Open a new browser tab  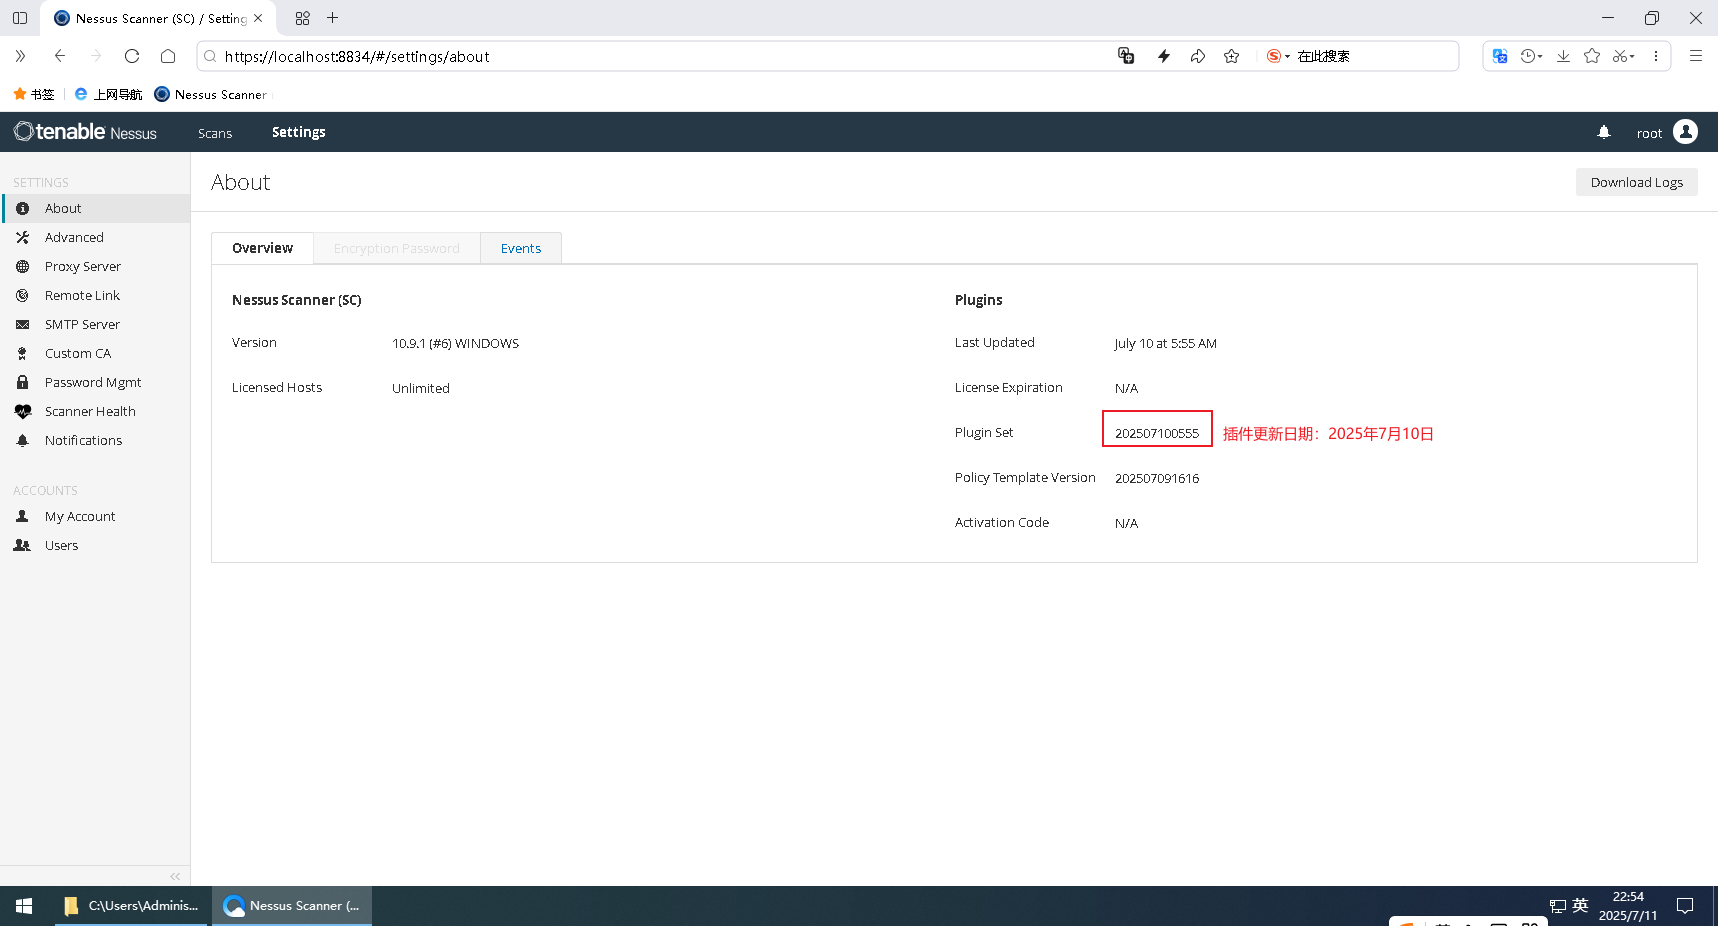pyautogui.click(x=333, y=18)
